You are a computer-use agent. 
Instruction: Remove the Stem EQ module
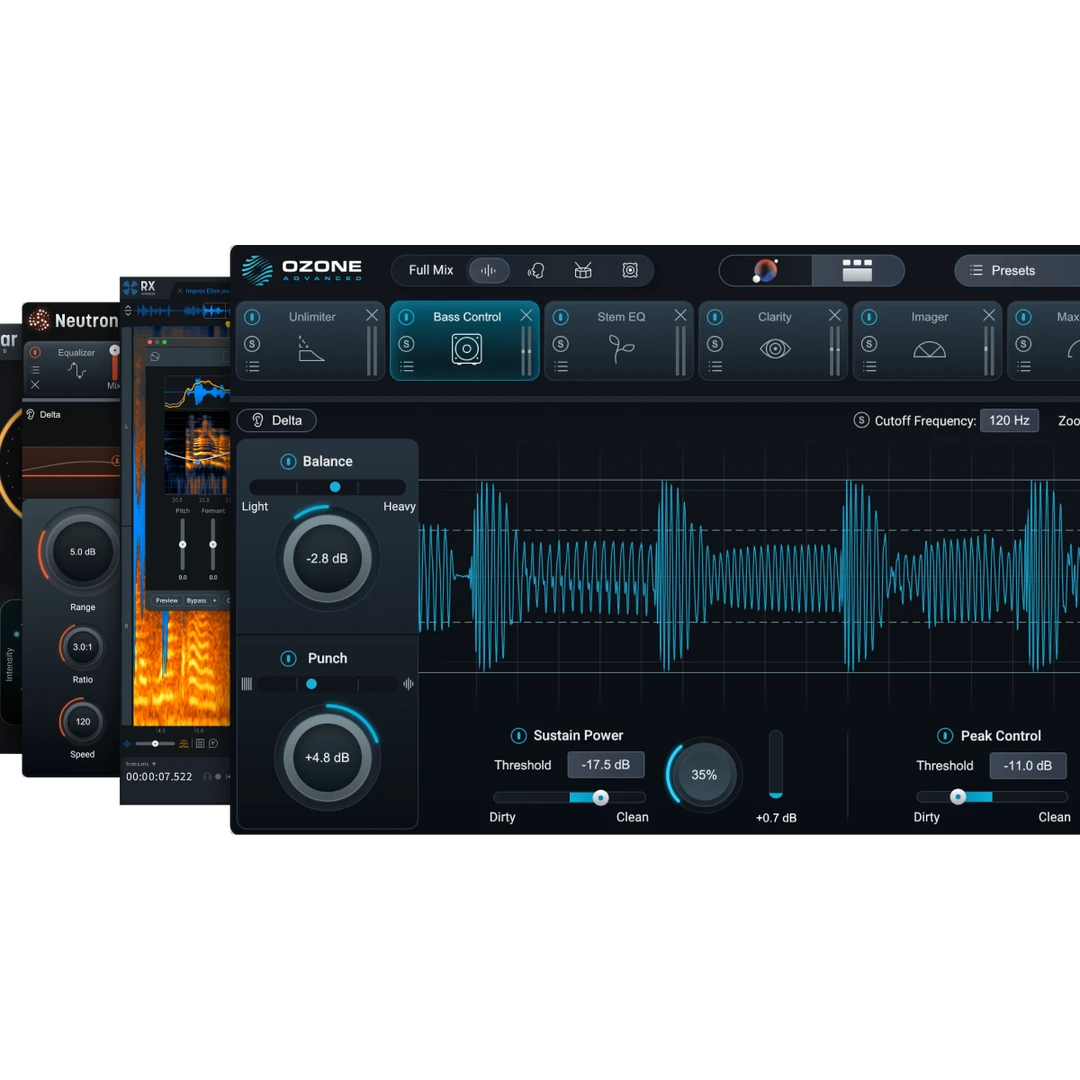coord(681,315)
